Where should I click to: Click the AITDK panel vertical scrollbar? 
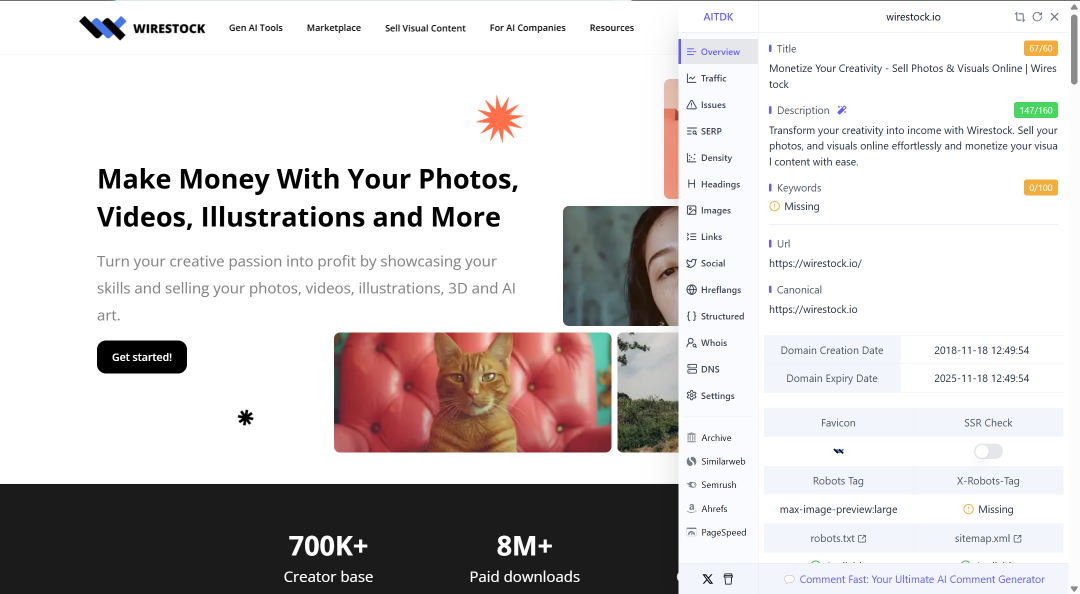point(1074,52)
